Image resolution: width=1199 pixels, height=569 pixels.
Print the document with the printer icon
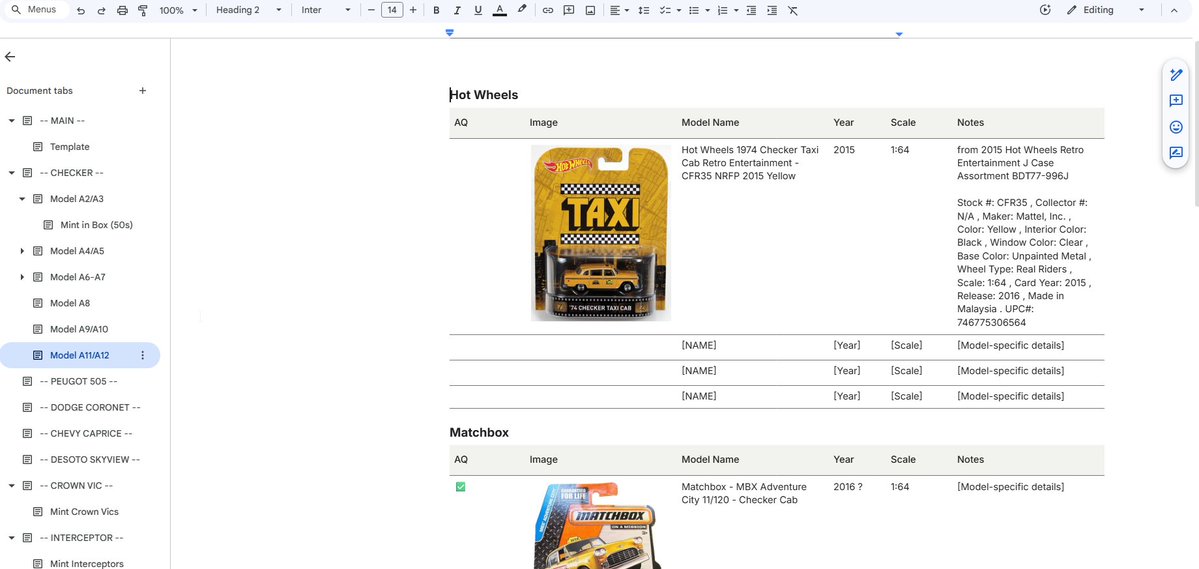click(x=122, y=11)
